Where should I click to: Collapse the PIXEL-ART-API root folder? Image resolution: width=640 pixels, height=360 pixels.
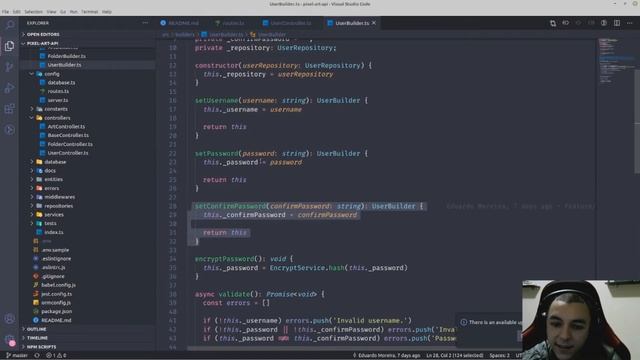click(x=42, y=43)
